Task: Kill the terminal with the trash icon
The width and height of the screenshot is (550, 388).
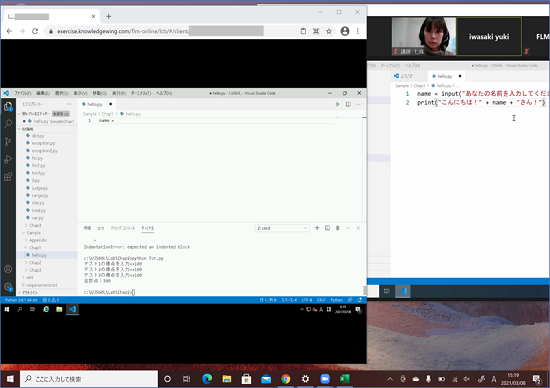Action: click(337, 228)
